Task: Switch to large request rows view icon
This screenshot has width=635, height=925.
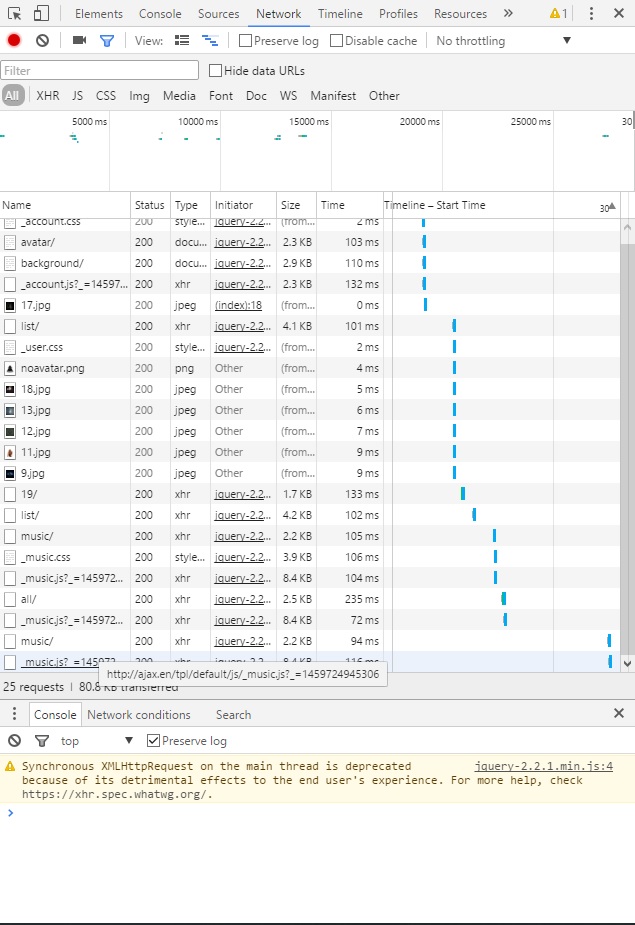Action: pyautogui.click(x=182, y=41)
